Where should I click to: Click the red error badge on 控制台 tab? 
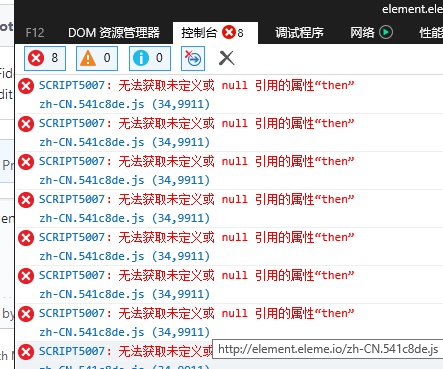229,32
